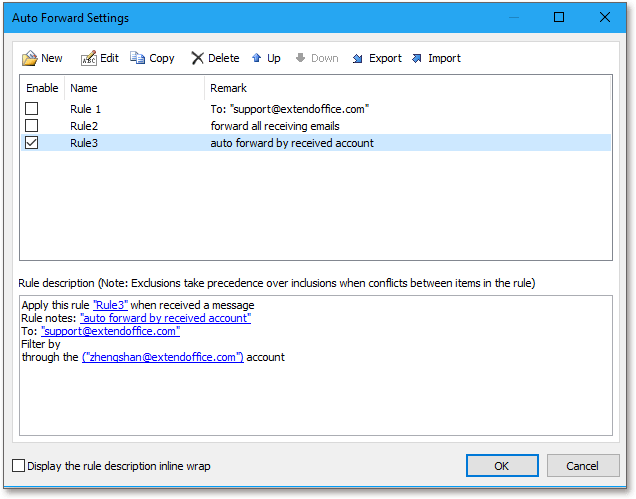Toggle Display the rule description inline wrap

[18, 466]
